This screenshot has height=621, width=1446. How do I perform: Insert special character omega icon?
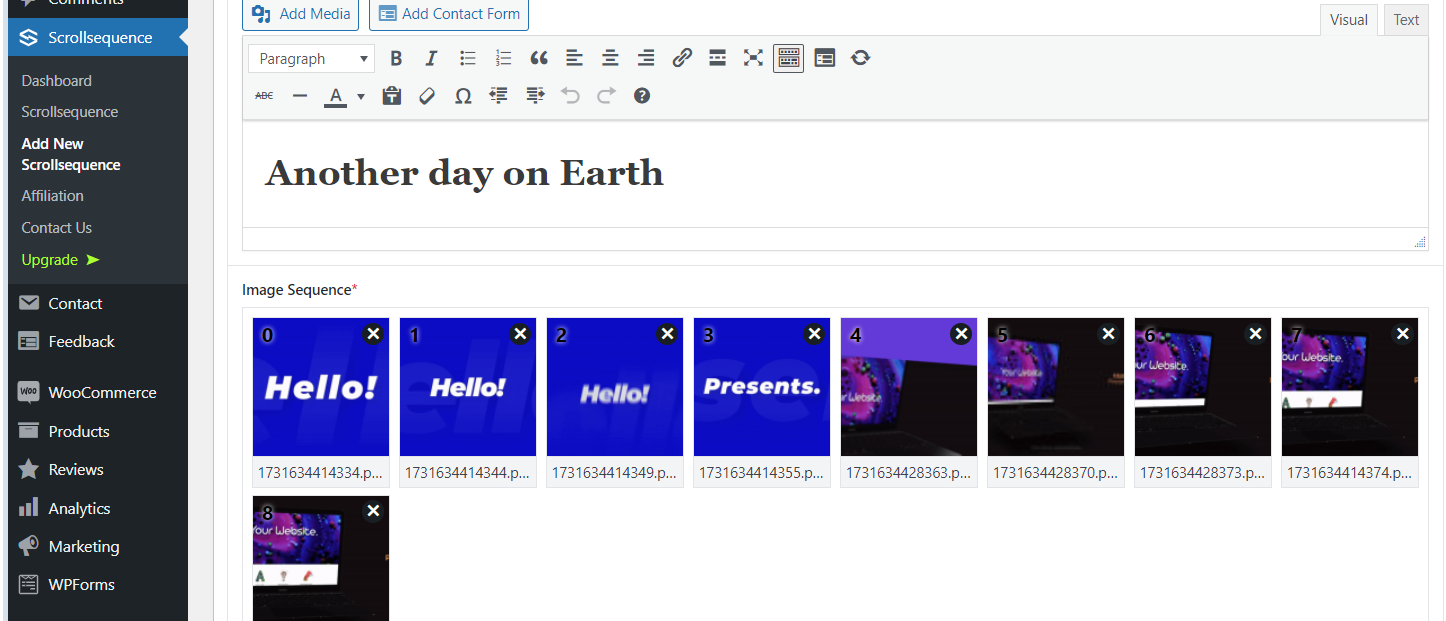coord(463,96)
